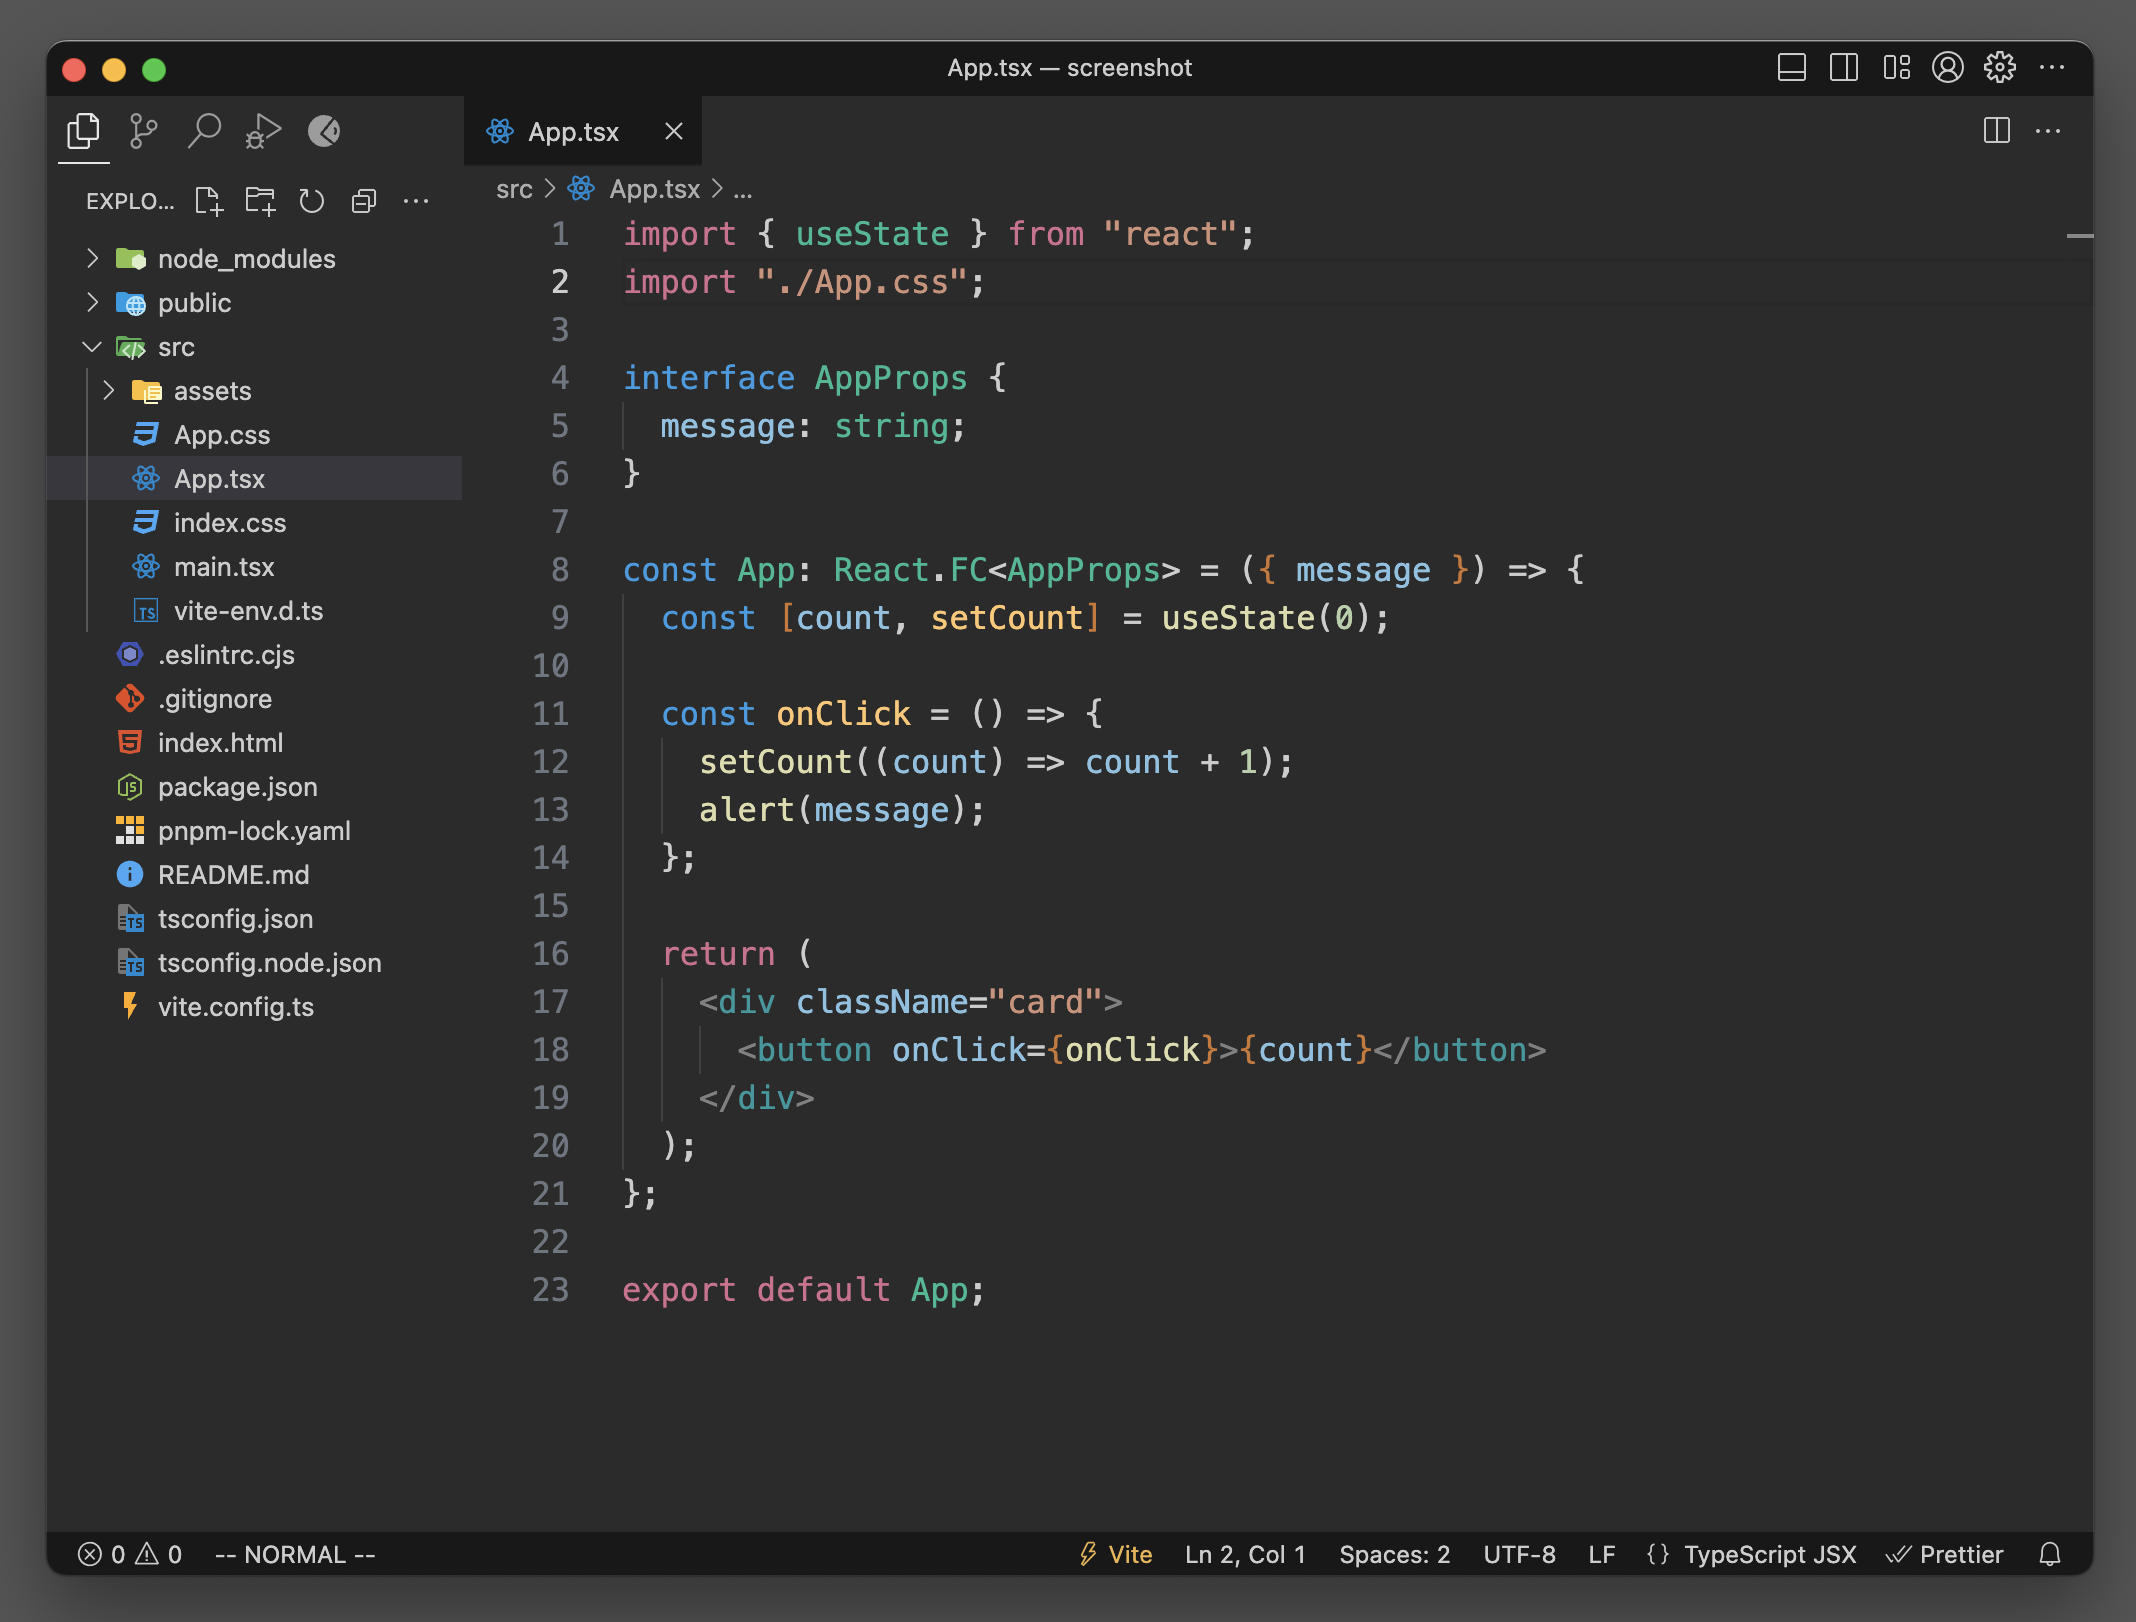This screenshot has width=2136, height=1622.
Task: Place cursor on 'useState' in line 1
Action: (872, 234)
